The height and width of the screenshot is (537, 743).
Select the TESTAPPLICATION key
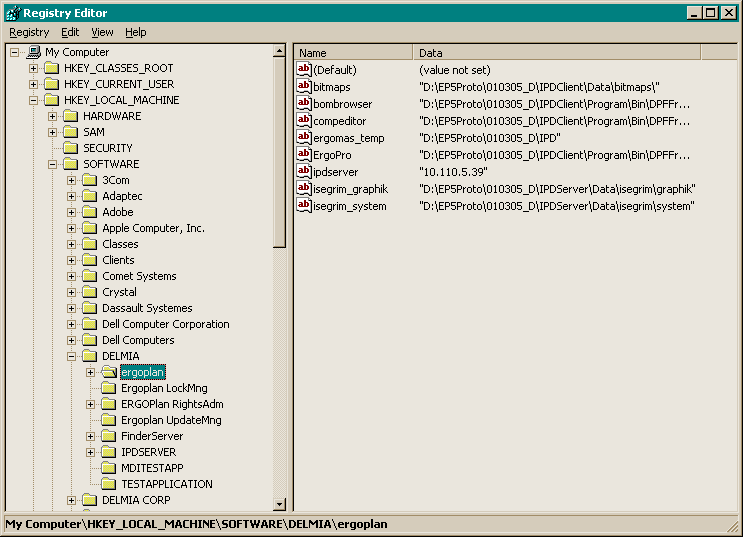(x=166, y=484)
